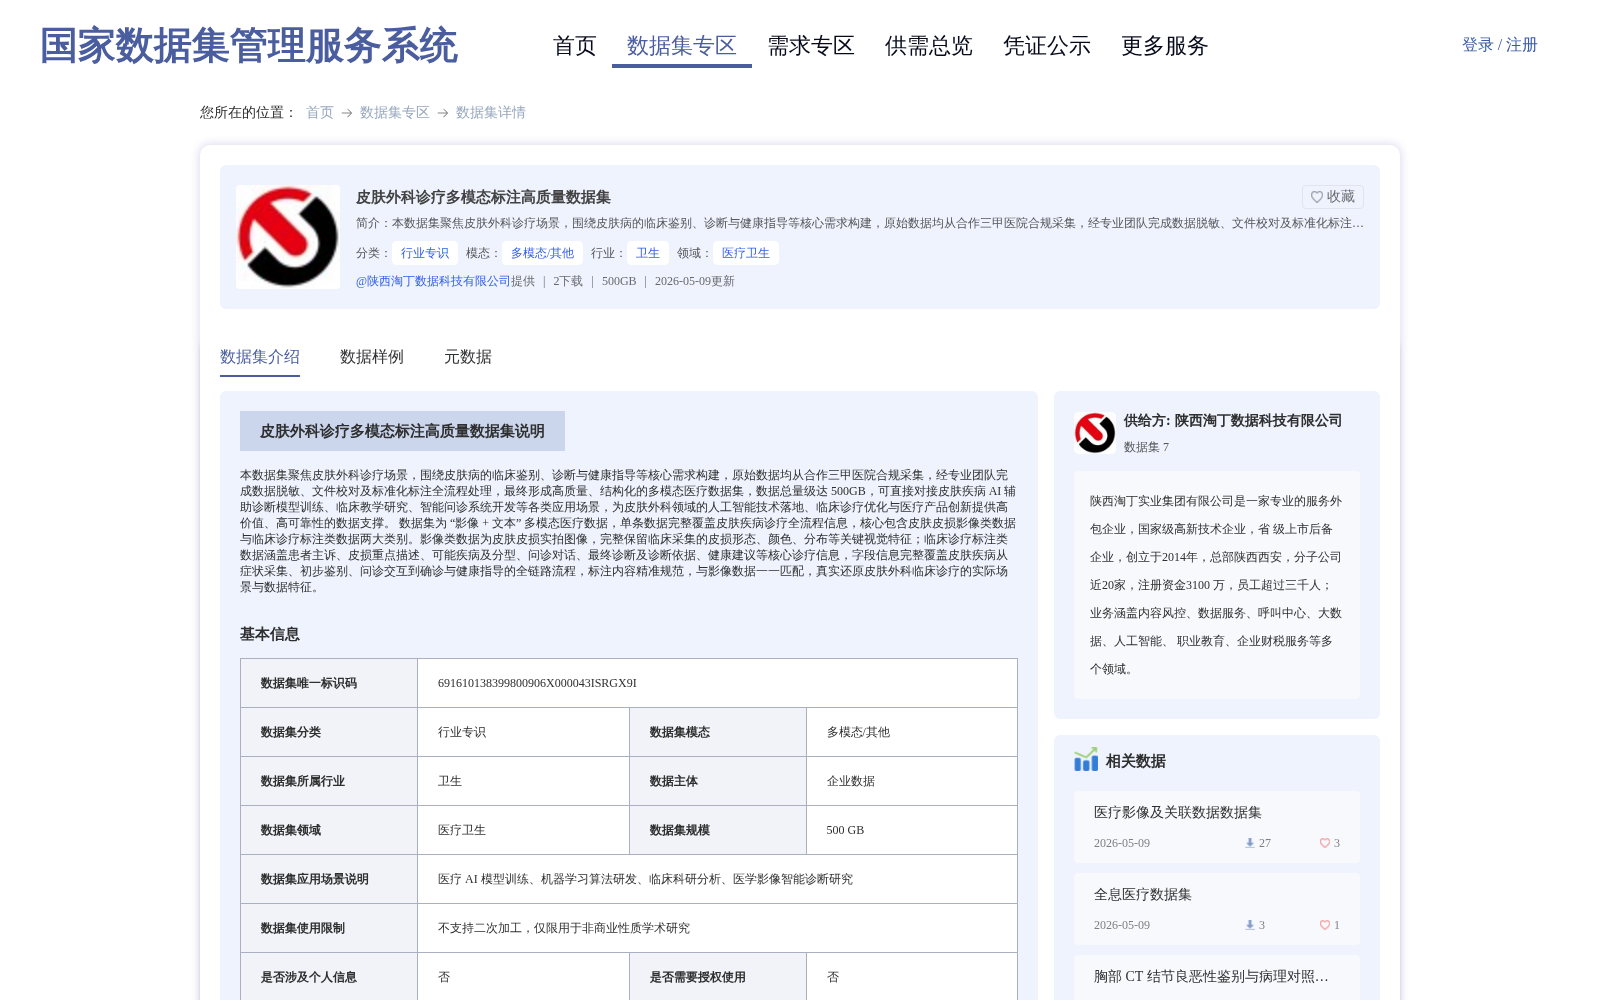
Task: Click the dataset logo thumbnail
Action: pyautogui.click(x=288, y=237)
